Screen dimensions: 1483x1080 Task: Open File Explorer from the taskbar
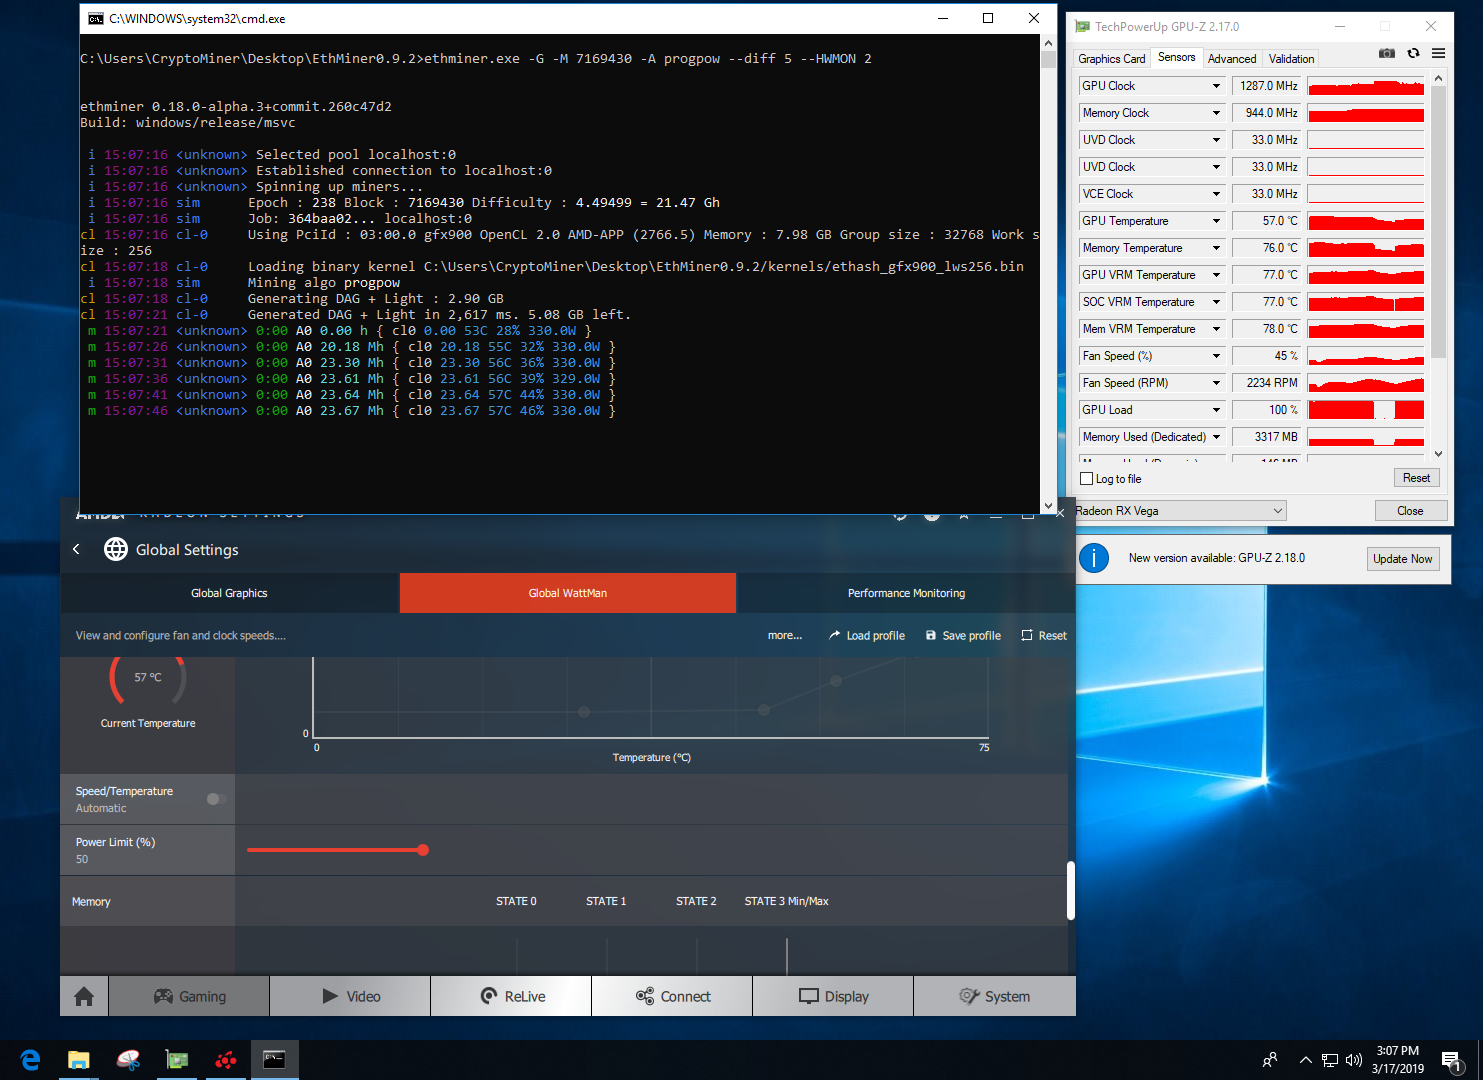pyautogui.click(x=79, y=1060)
